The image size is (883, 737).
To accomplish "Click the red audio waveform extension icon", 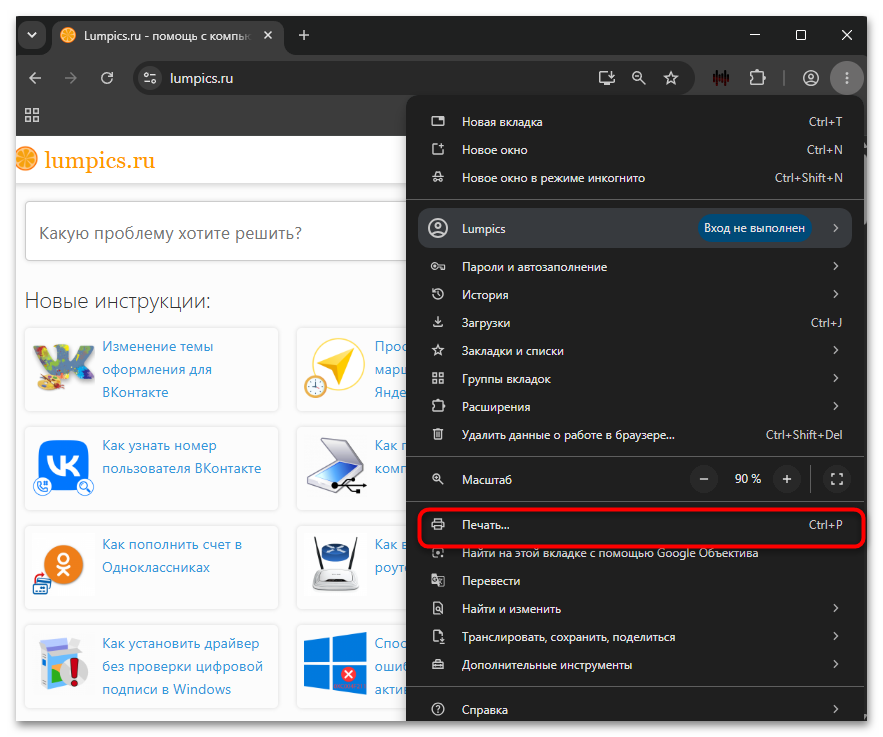I will pos(721,78).
